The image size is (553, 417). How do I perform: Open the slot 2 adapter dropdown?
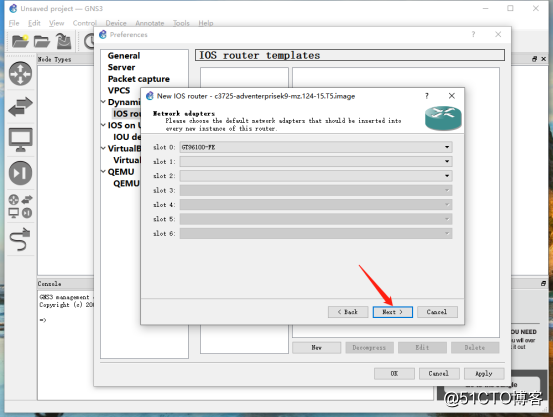tap(316, 176)
